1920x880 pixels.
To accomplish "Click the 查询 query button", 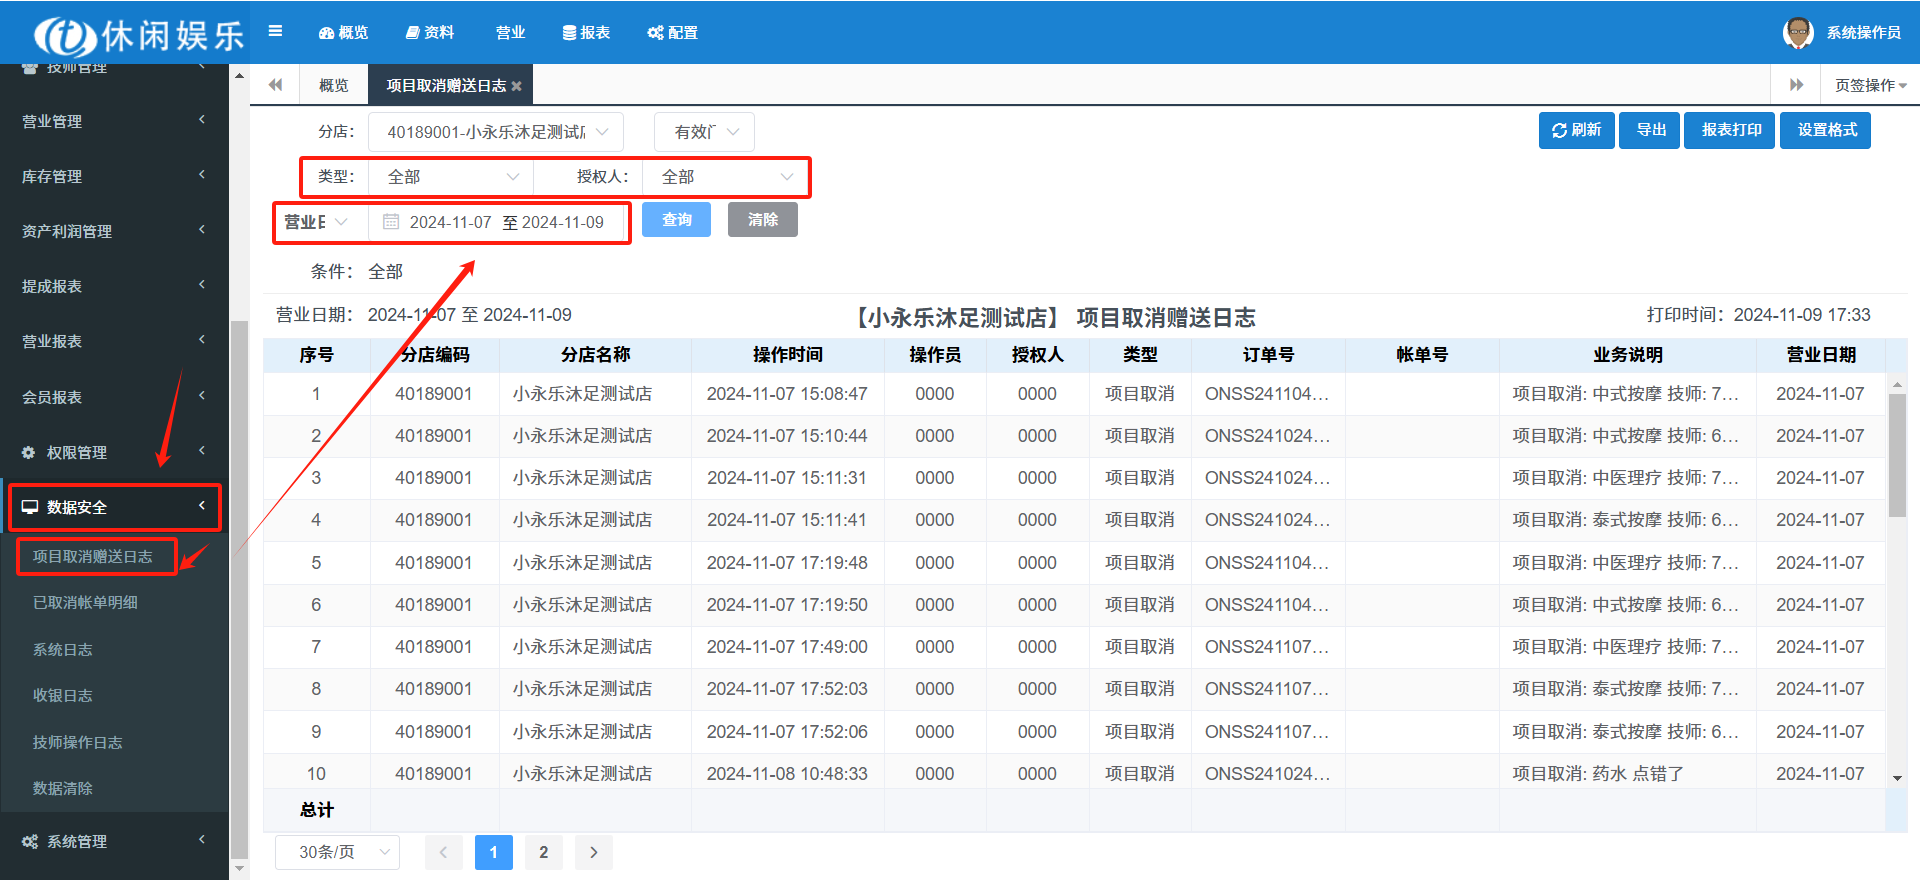I will [676, 220].
